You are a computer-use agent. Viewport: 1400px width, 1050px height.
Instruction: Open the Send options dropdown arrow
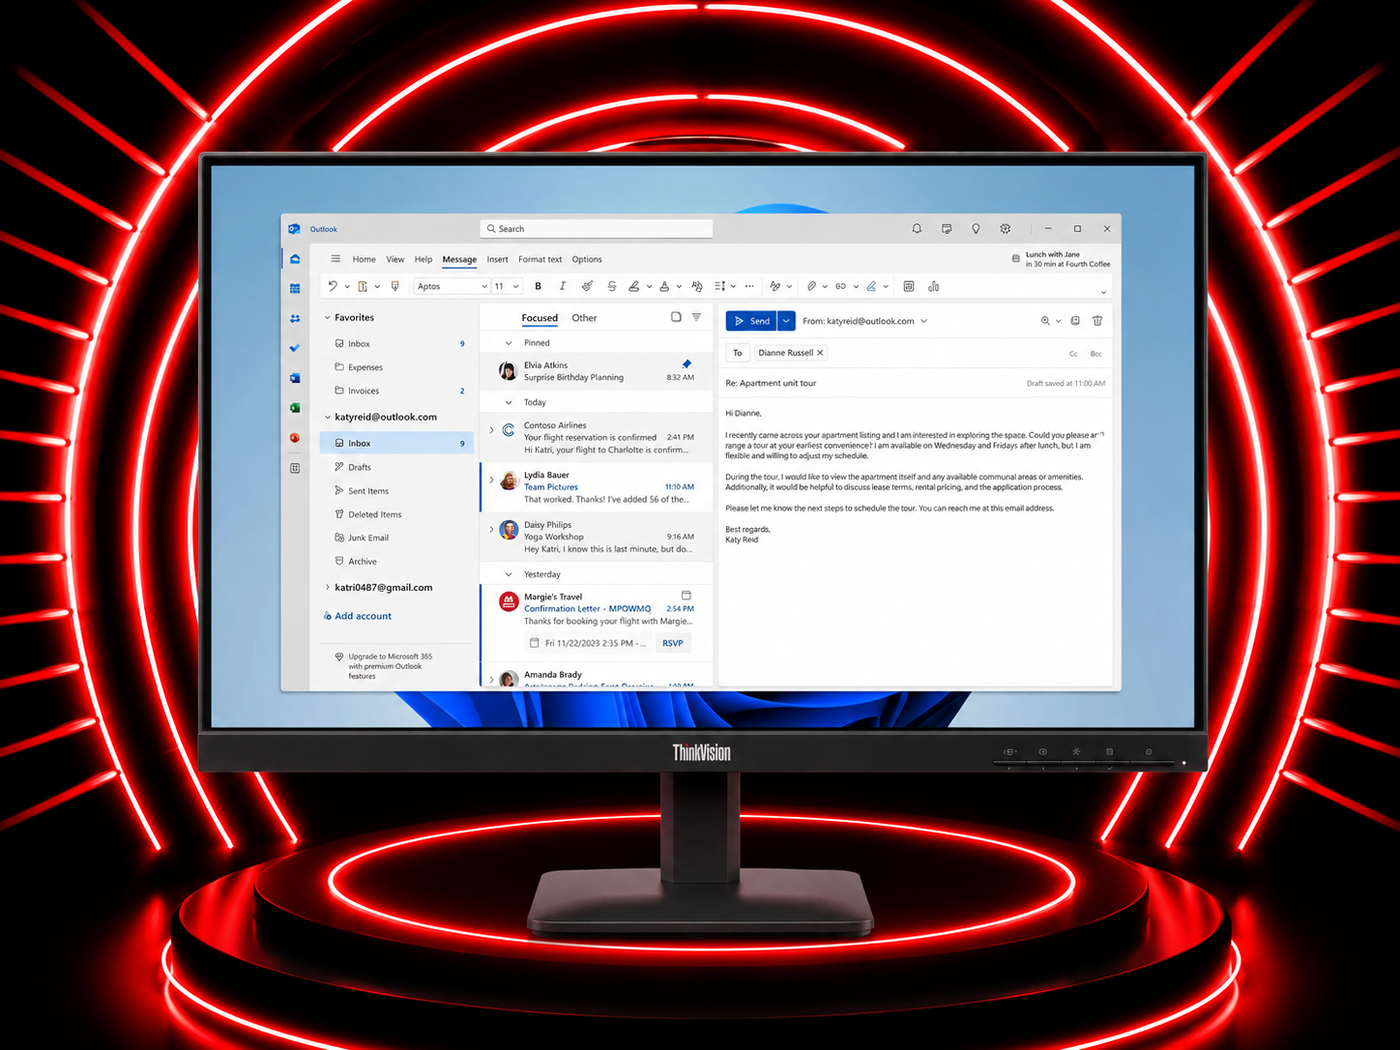click(787, 321)
